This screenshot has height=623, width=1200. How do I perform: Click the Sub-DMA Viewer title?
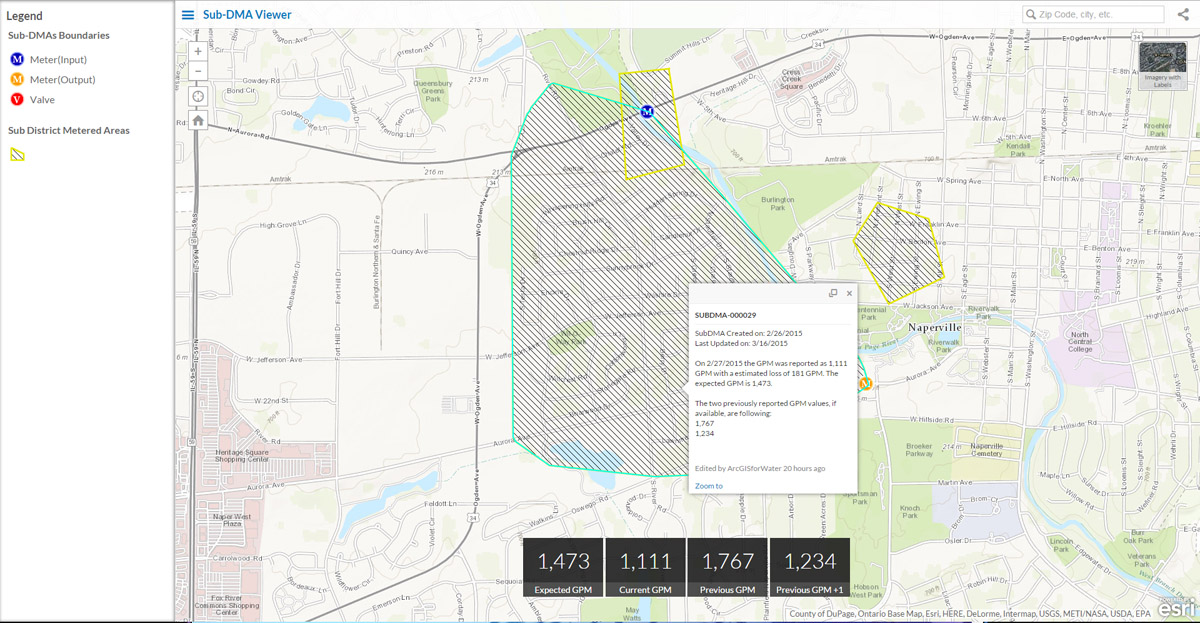click(x=247, y=15)
